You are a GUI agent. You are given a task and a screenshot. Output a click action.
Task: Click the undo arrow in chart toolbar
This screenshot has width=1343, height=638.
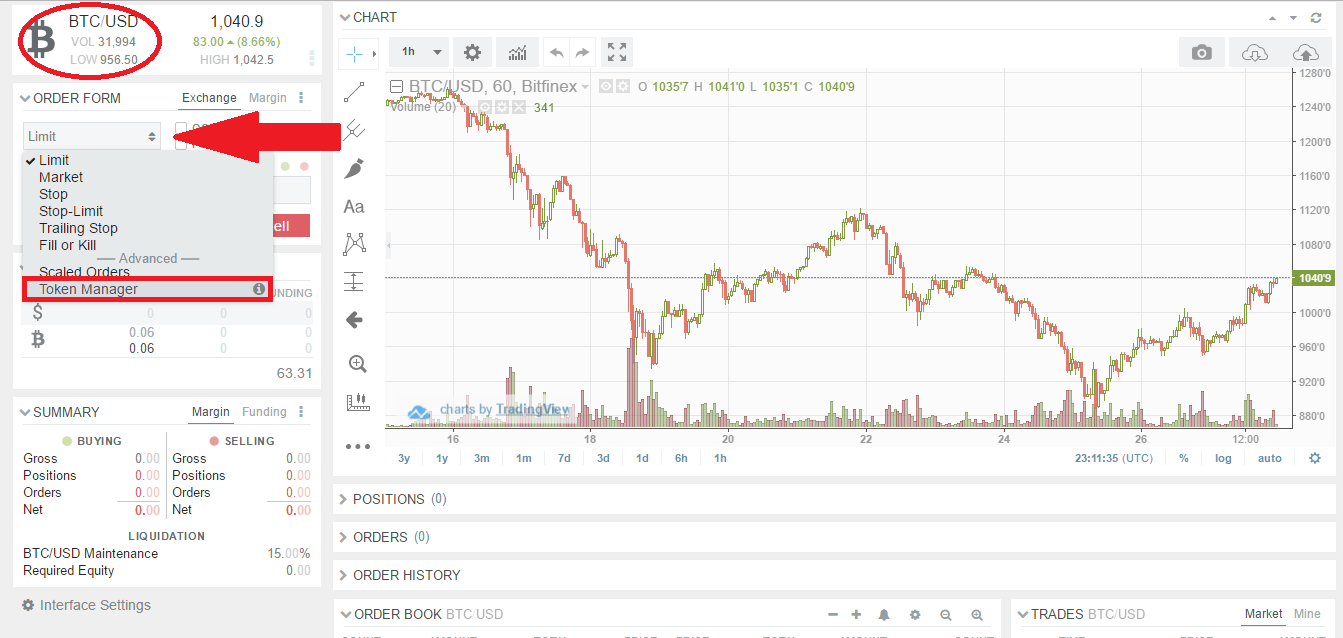click(557, 52)
